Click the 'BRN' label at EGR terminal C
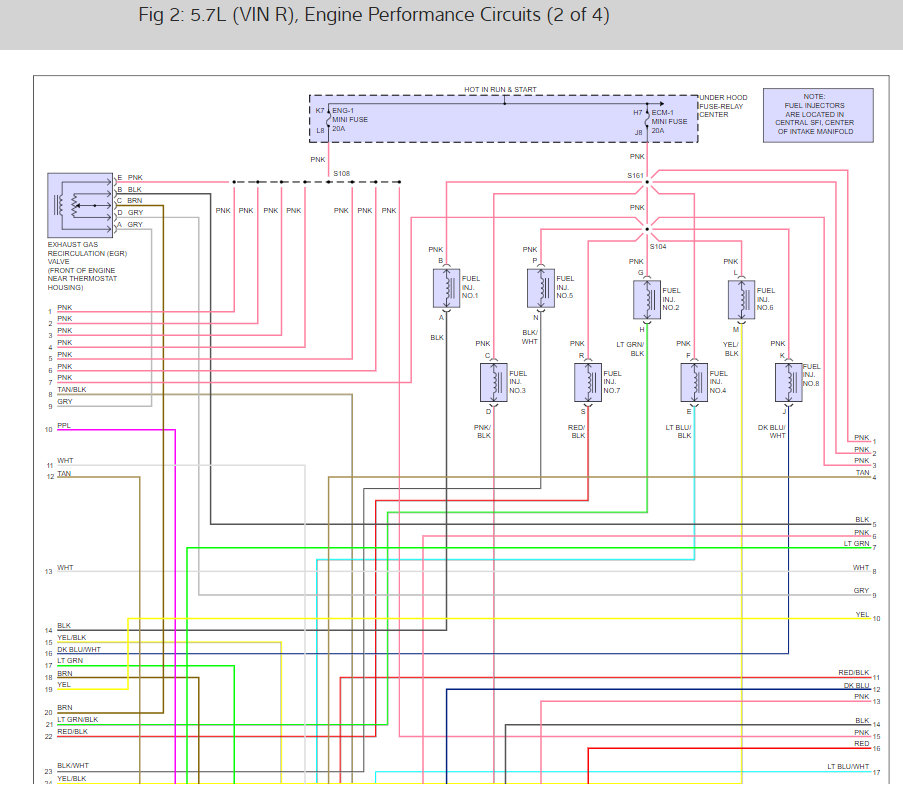 coord(135,200)
